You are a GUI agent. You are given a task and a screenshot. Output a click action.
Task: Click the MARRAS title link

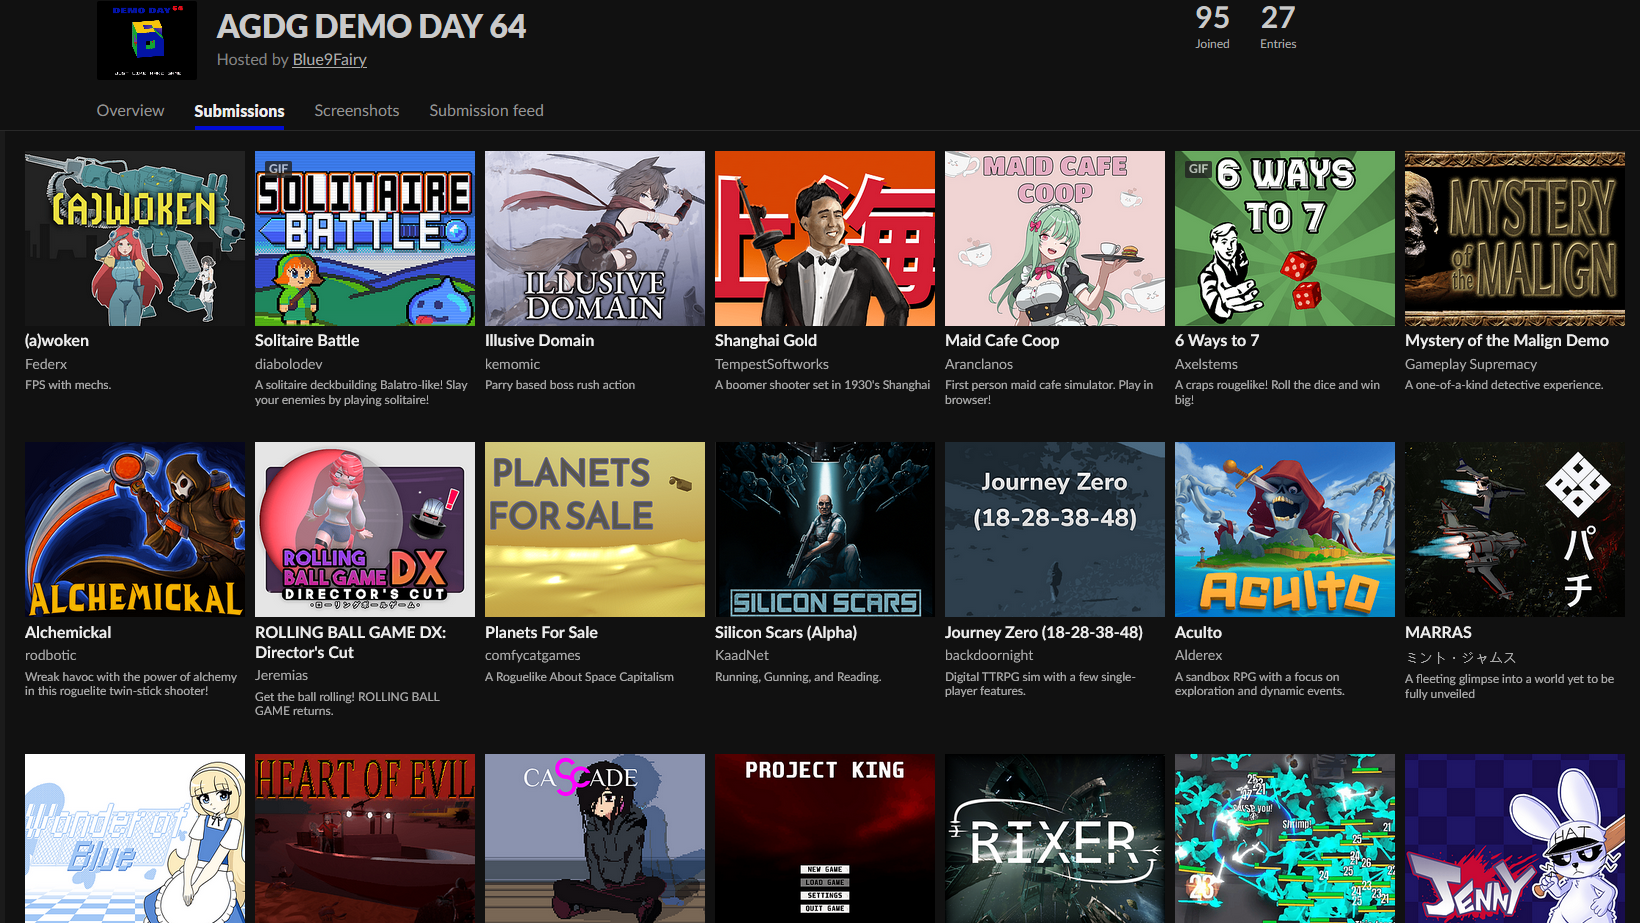[1438, 633]
